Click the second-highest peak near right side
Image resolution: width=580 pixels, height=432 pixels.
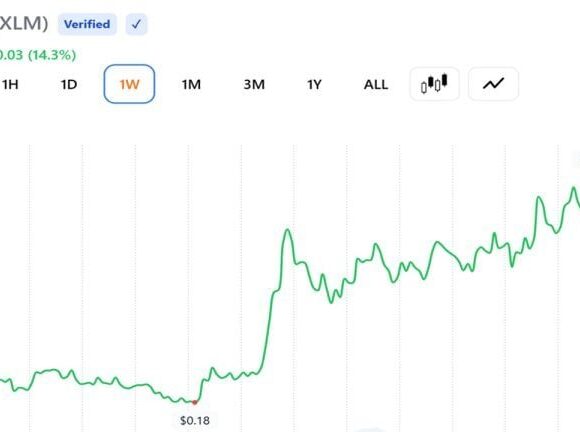pyautogui.click(x=539, y=198)
